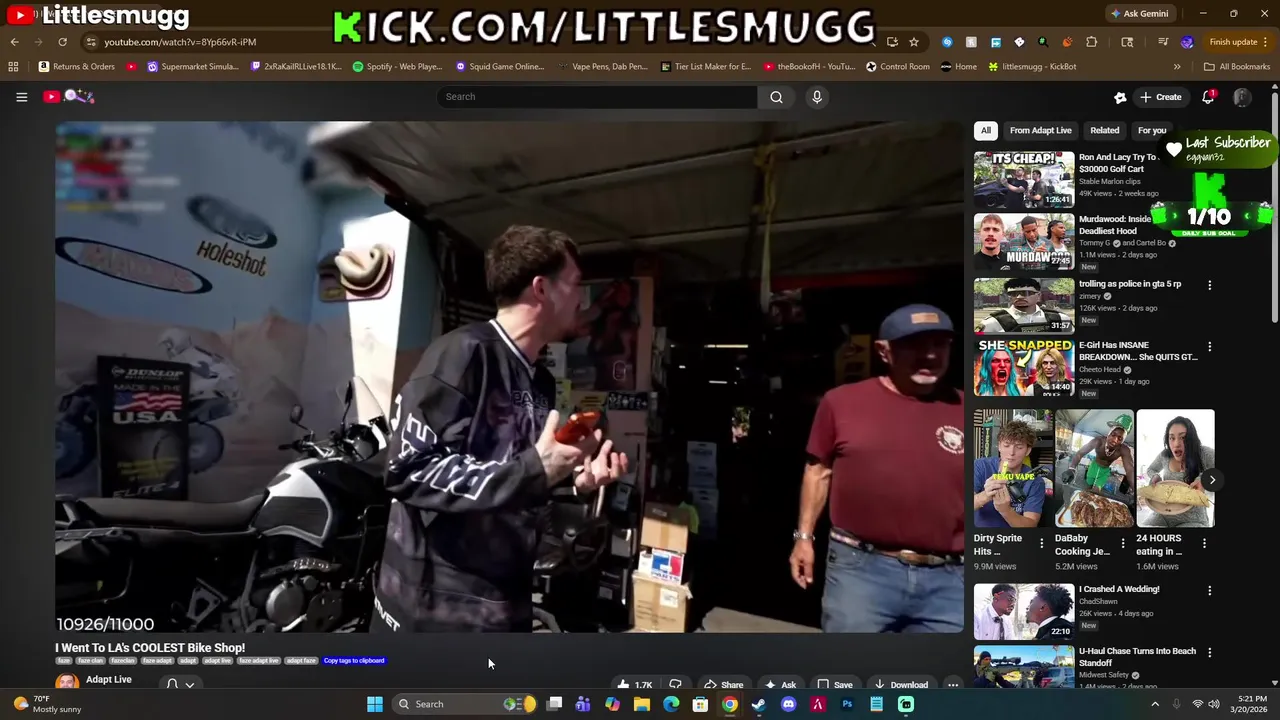Open Steam from taskbar
Image resolution: width=1280 pixels, height=720 pixels.
coord(759,704)
